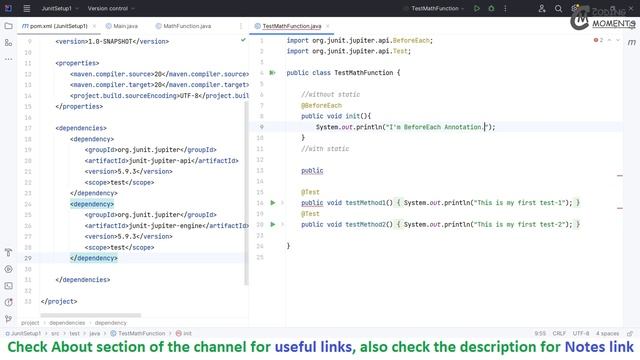Open Code With Me user icon
The height and width of the screenshot is (360, 640).
[x=542, y=8]
